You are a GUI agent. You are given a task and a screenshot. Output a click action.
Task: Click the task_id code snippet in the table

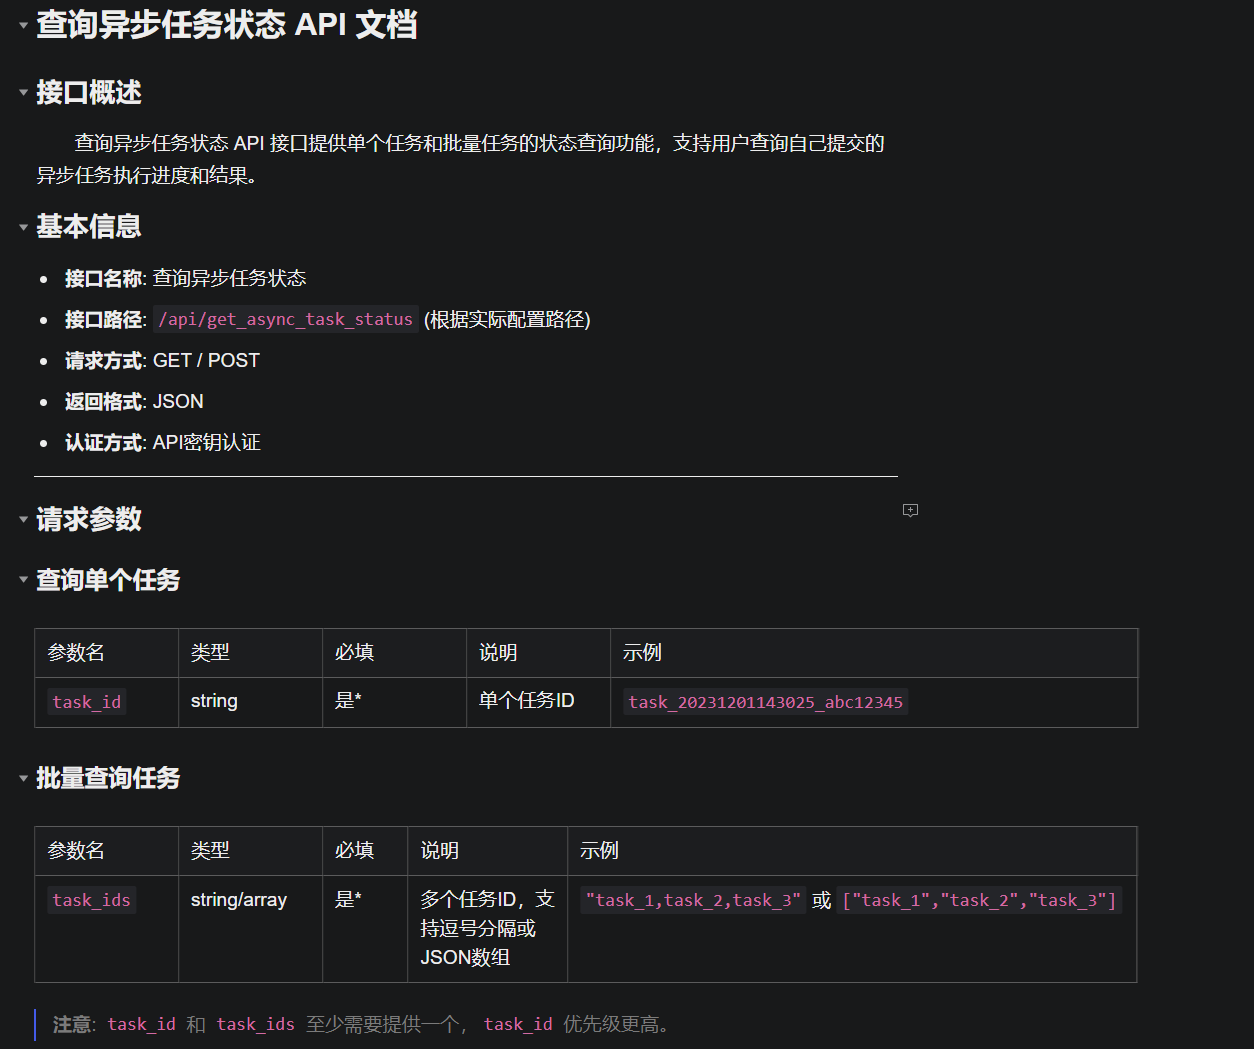(x=86, y=702)
